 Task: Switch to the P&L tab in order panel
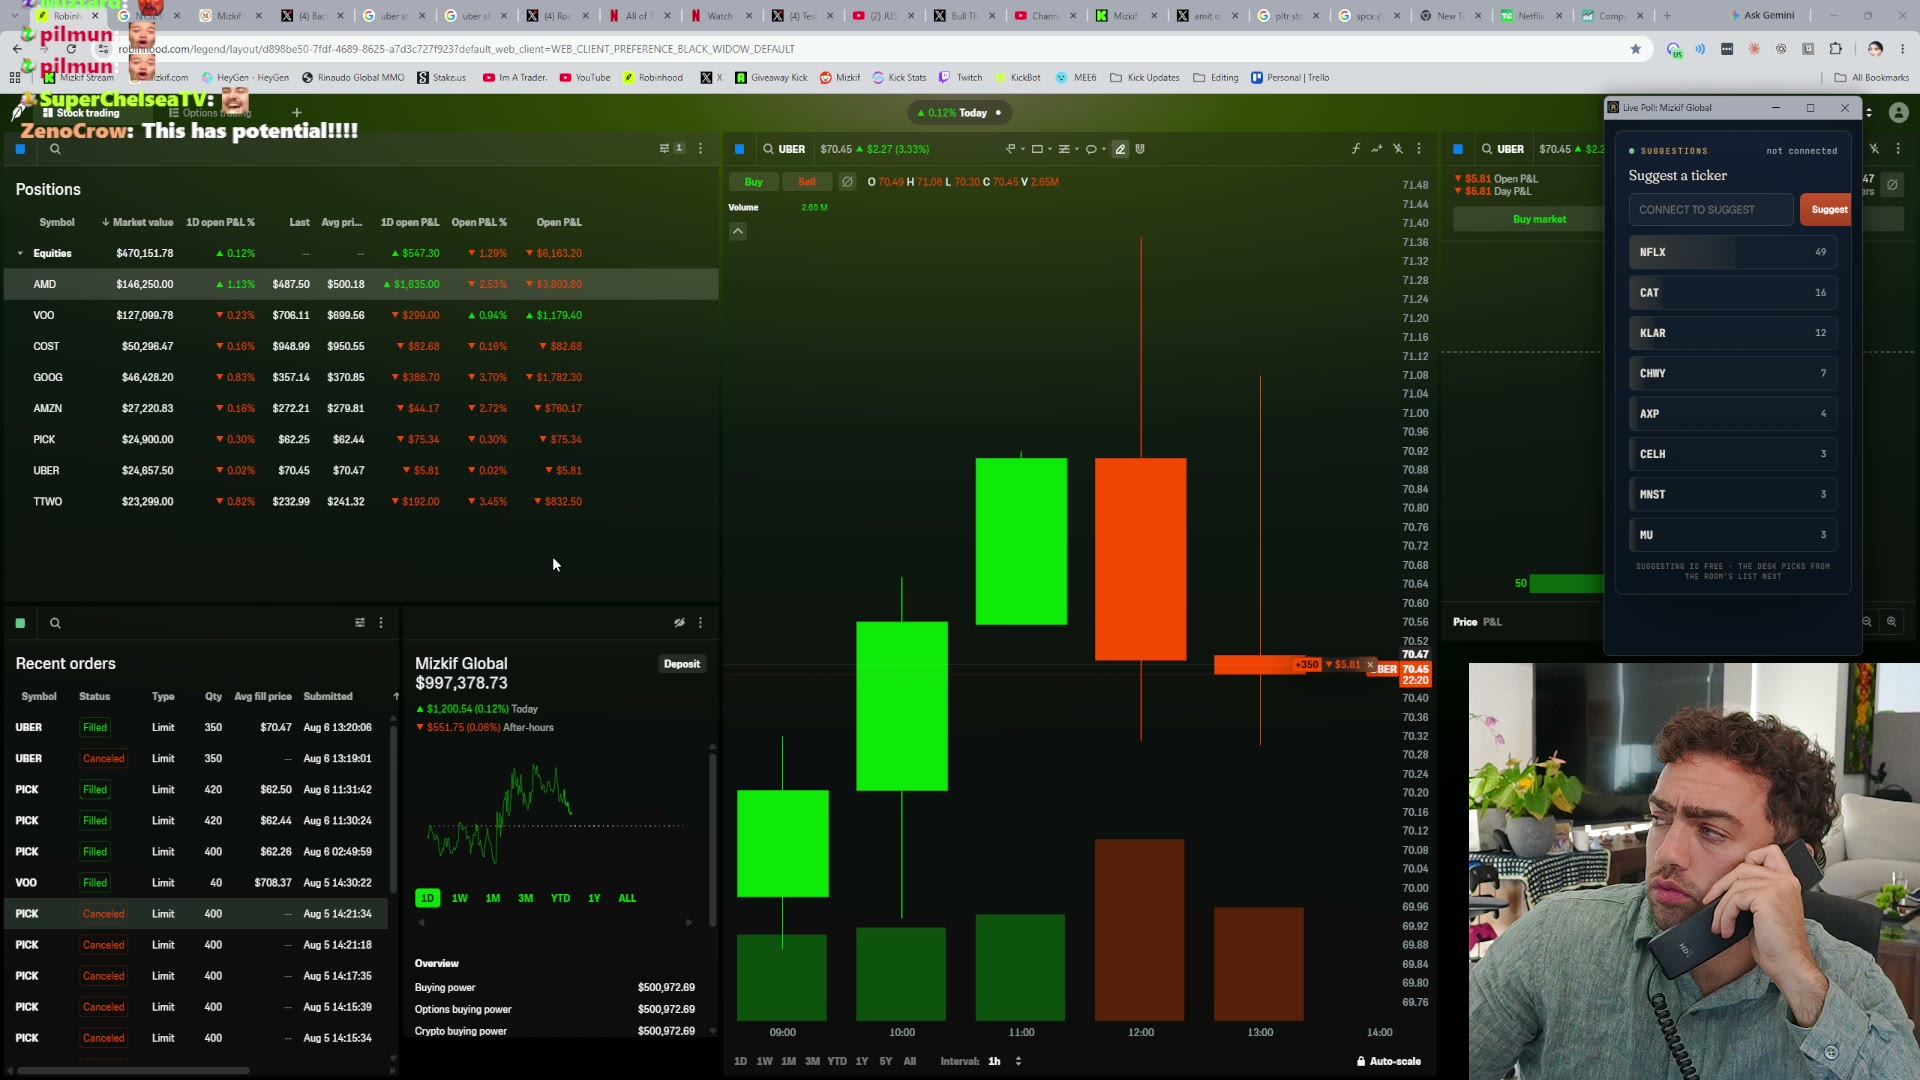1492,622
